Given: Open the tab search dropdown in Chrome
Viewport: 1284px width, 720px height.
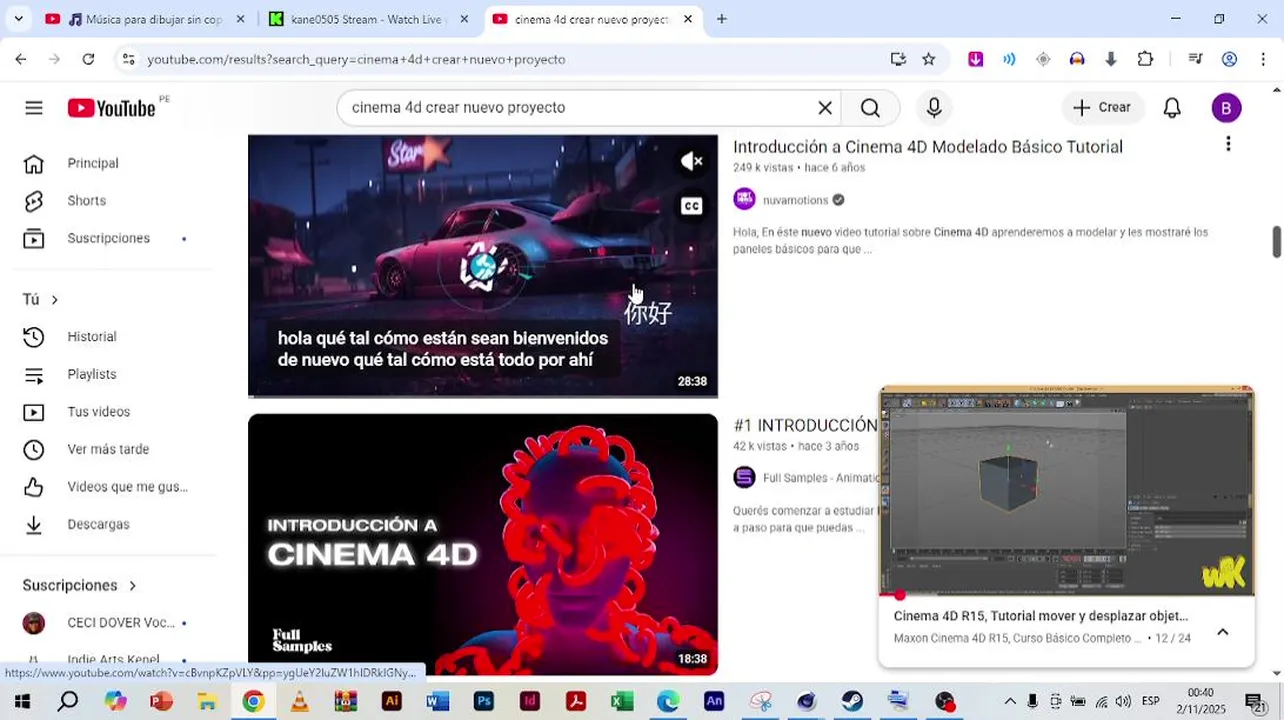Looking at the screenshot, I should (x=18, y=19).
